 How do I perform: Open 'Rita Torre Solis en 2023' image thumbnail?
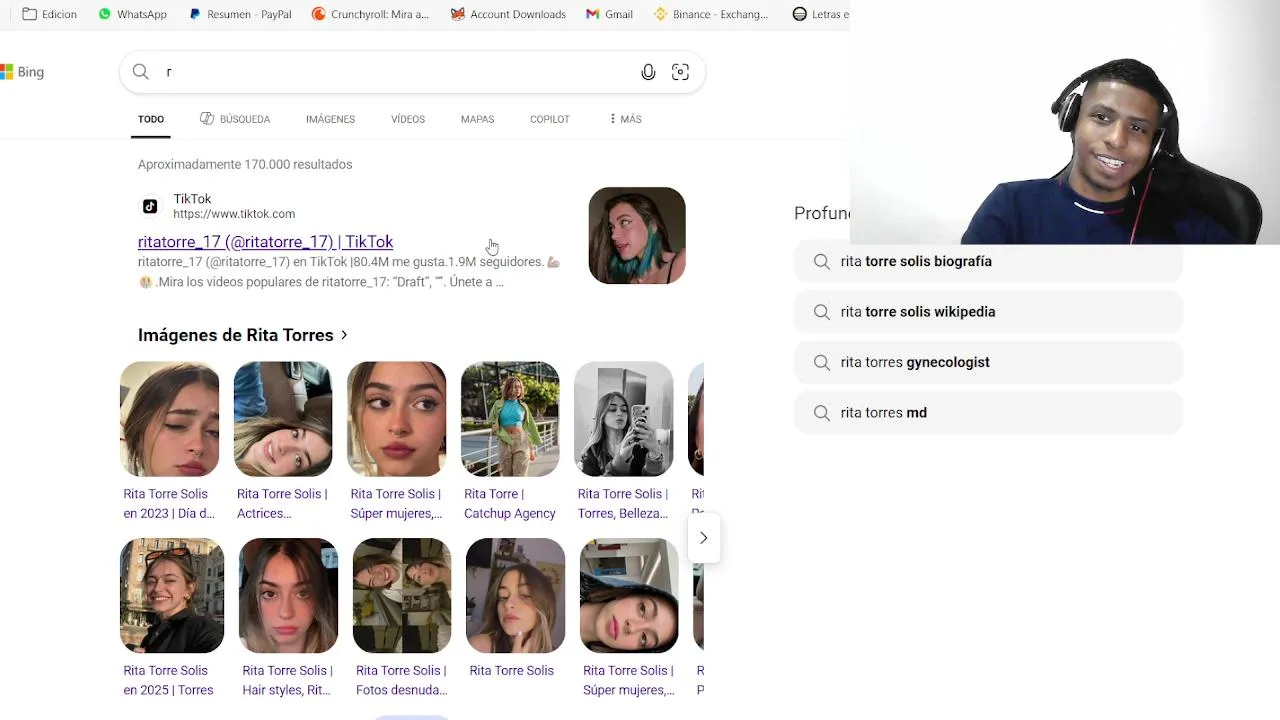tap(170, 419)
